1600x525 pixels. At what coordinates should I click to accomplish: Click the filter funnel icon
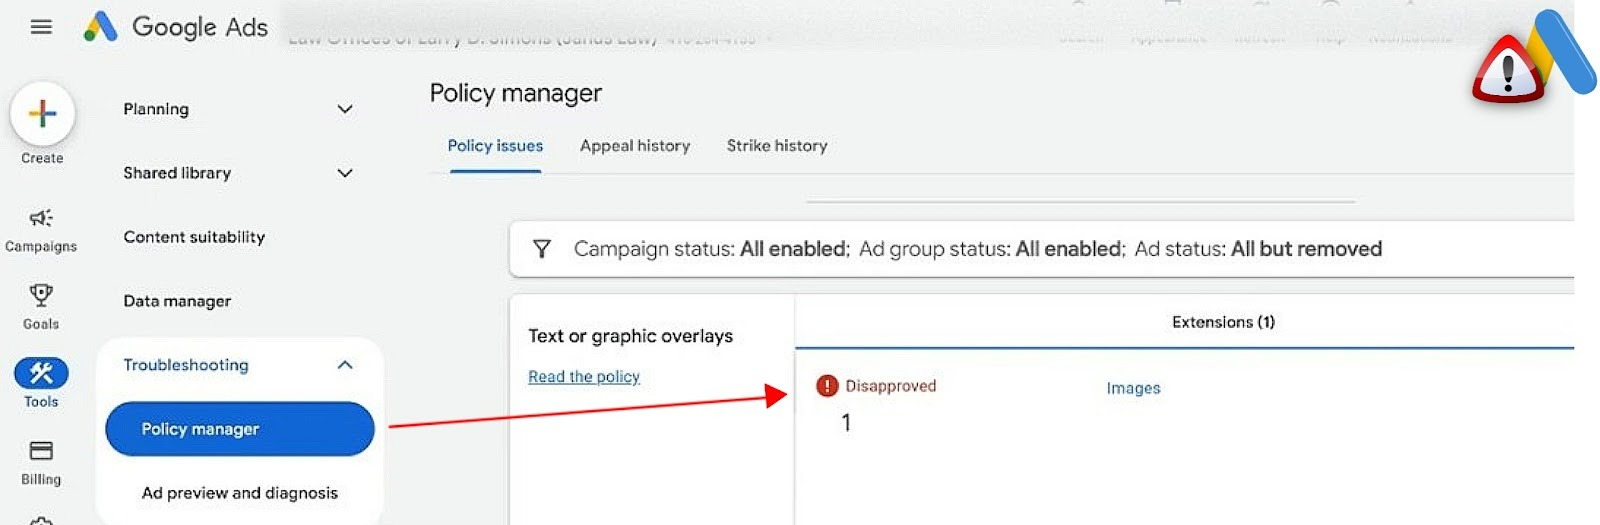coord(541,249)
